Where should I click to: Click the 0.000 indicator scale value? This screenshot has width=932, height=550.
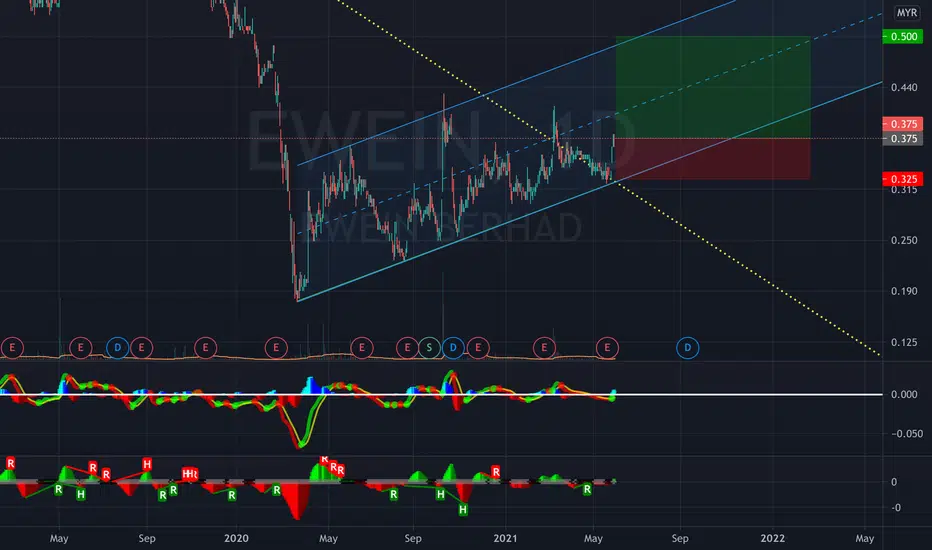tap(904, 394)
